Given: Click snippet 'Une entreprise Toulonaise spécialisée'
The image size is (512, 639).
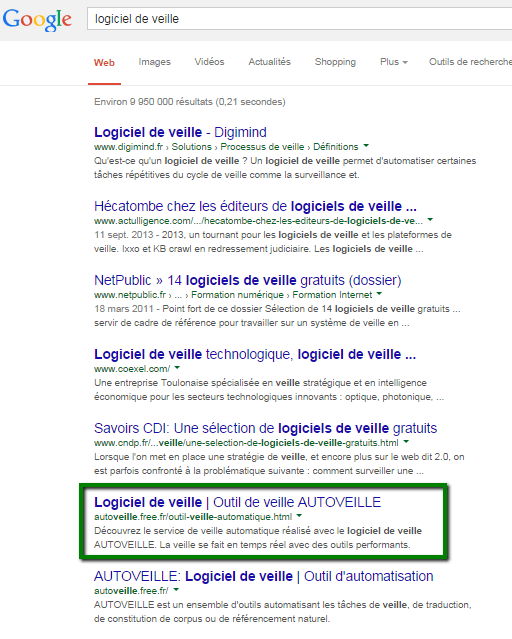Looking at the screenshot, I should point(269,390).
